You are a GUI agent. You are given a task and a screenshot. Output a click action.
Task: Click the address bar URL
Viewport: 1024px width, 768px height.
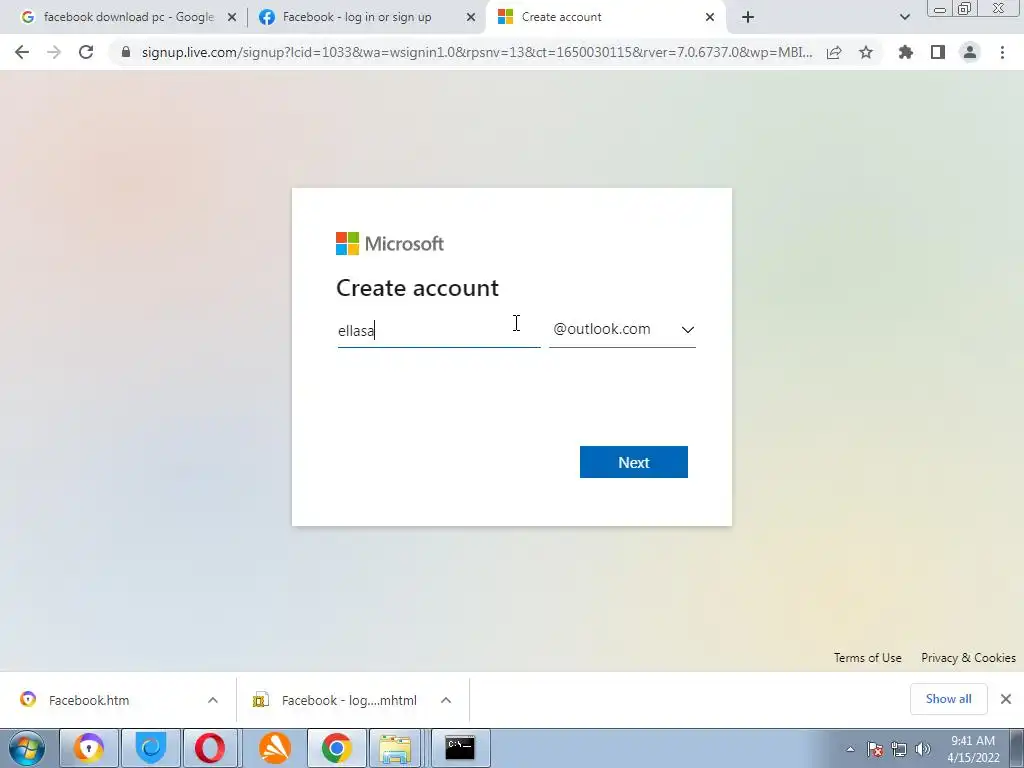click(x=477, y=52)
